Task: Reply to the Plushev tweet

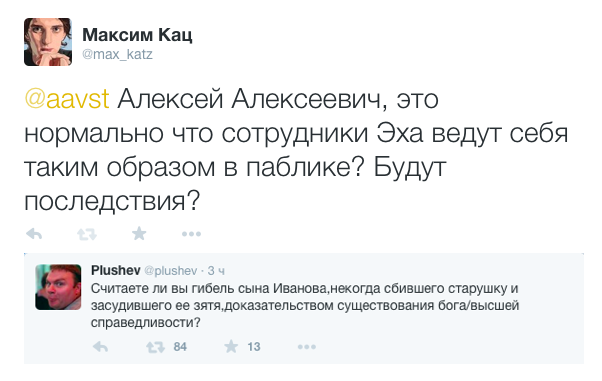Action: coord(101,347)
